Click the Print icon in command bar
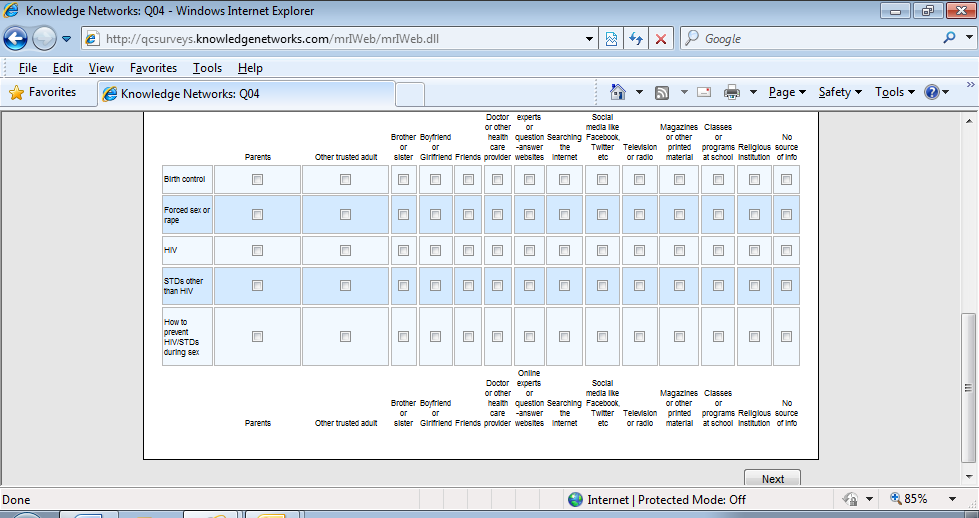Screen dimensions: 979x518 [x=732, y=92]
